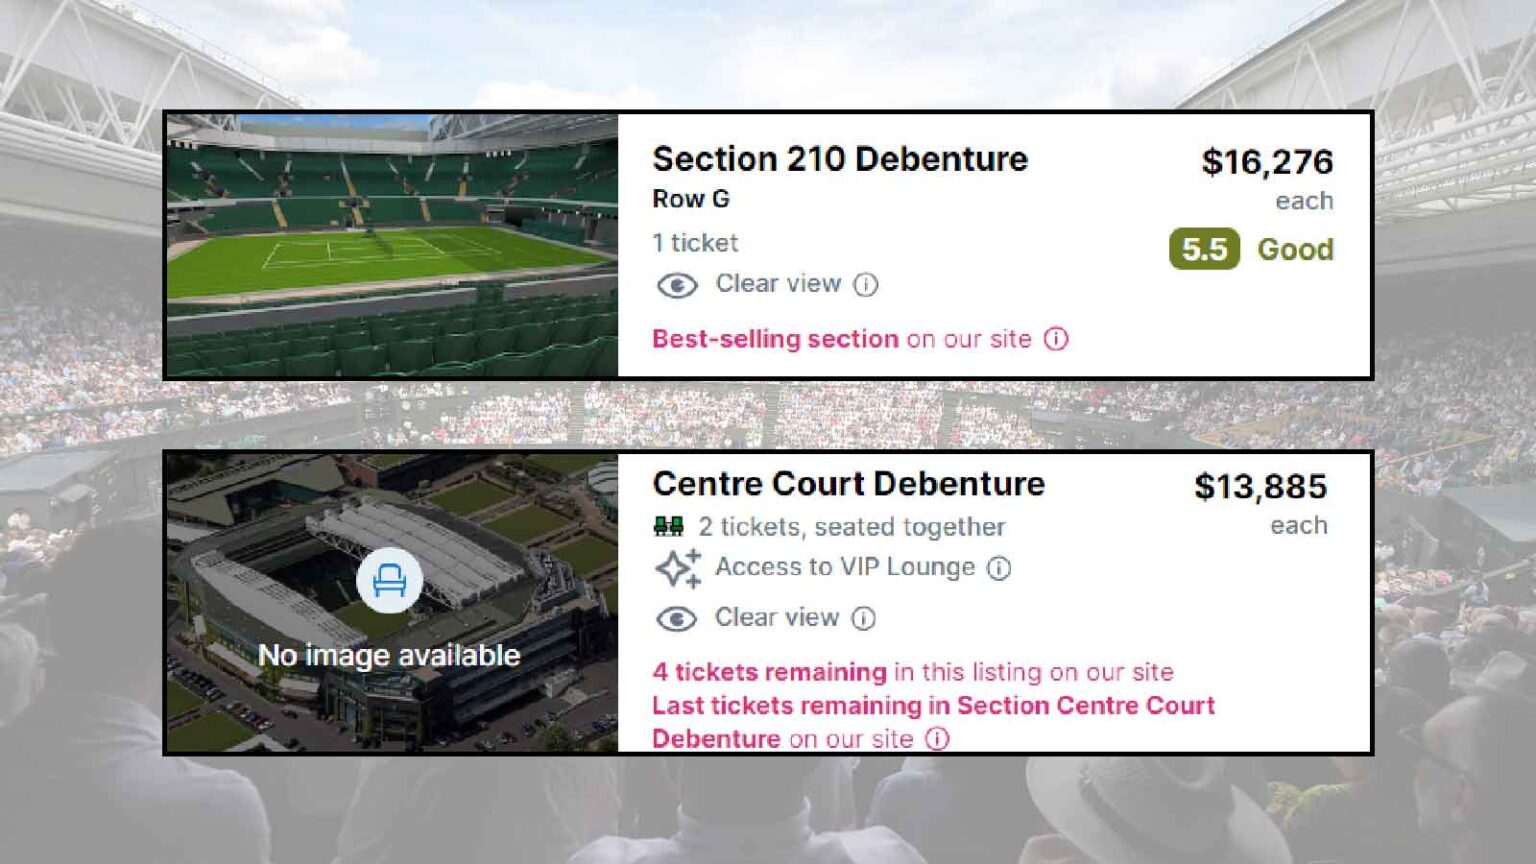Open the info tooltip beside Best-selling section

[x=1058, y=339]
